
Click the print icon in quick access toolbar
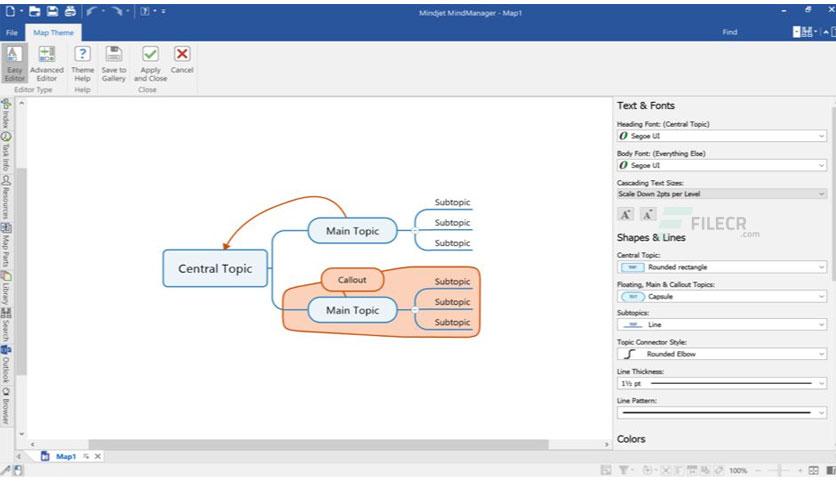[x=70, y=11]
